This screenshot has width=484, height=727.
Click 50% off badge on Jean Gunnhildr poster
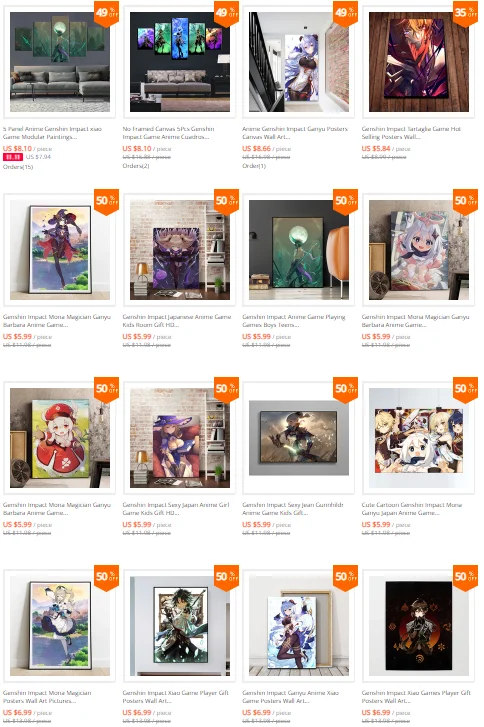(346, 389)
